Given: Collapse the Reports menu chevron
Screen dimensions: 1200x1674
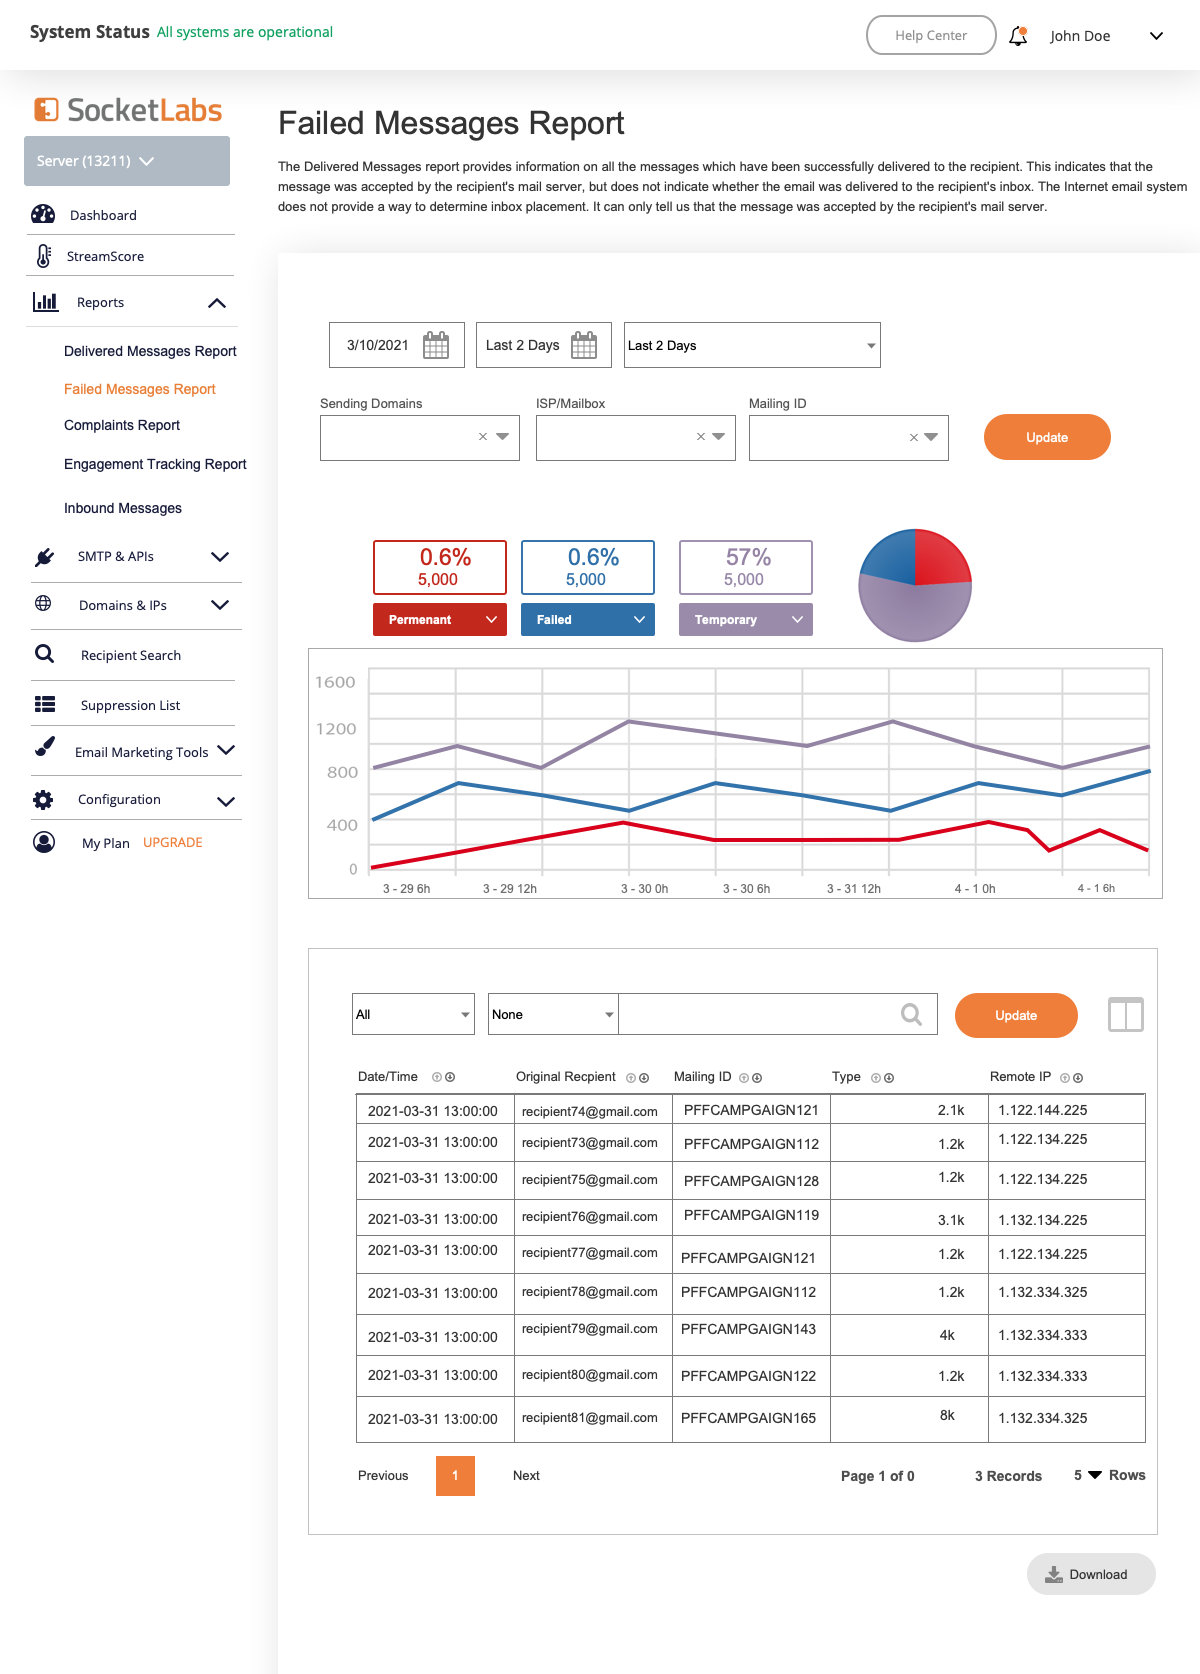Looking at the screenshot, I should point(217,303).
